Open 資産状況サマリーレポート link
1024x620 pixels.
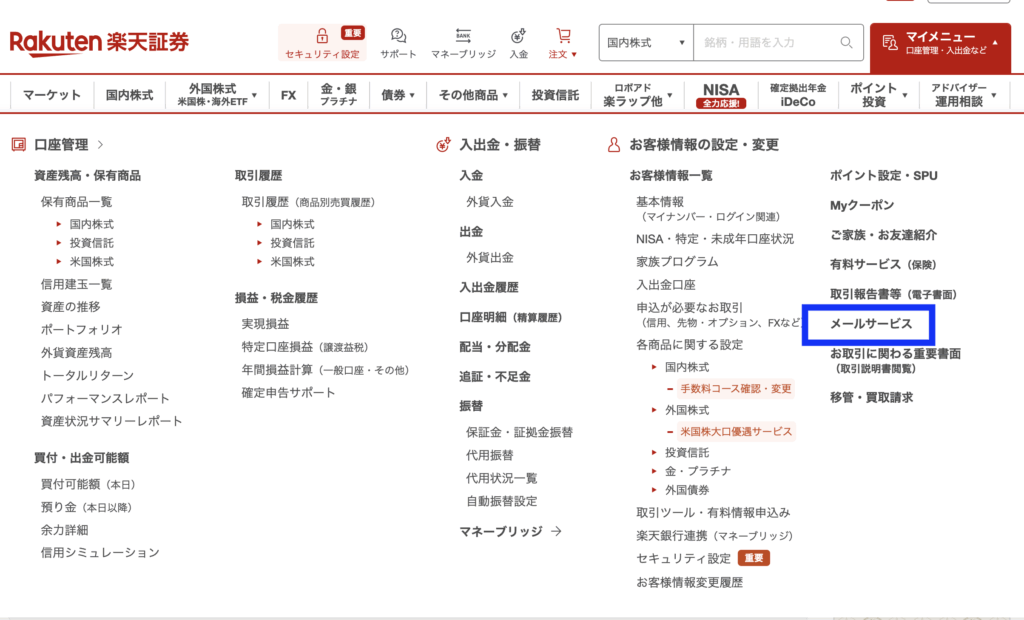tap(111, 421)
